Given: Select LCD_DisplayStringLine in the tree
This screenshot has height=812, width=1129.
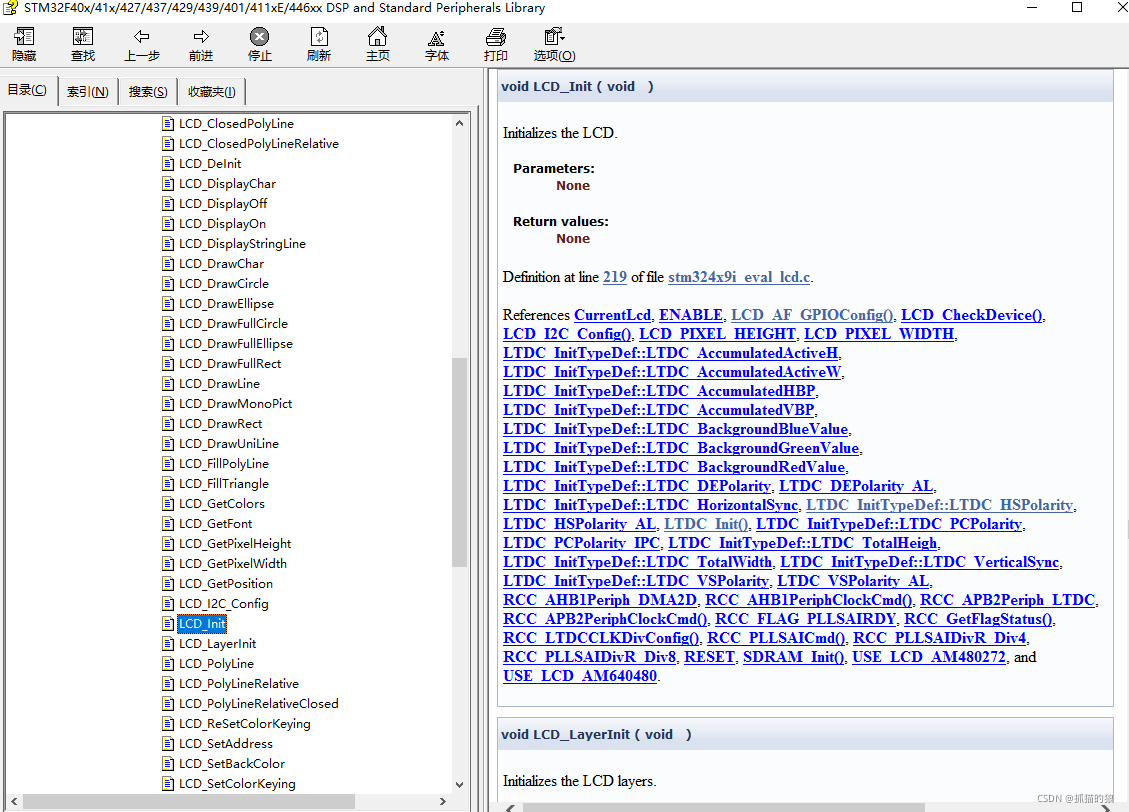Looking at the screenshot, I should 243,243.
